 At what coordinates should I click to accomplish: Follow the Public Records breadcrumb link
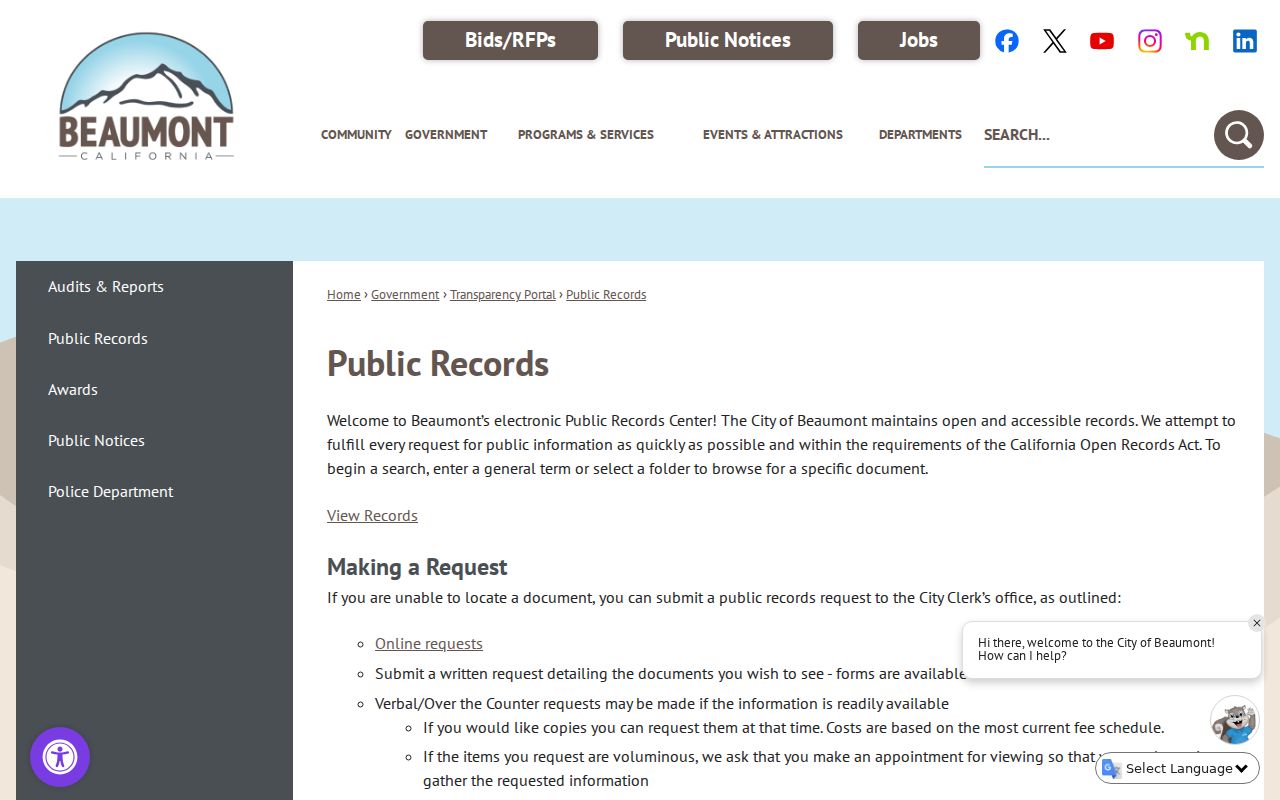[606, 295]
